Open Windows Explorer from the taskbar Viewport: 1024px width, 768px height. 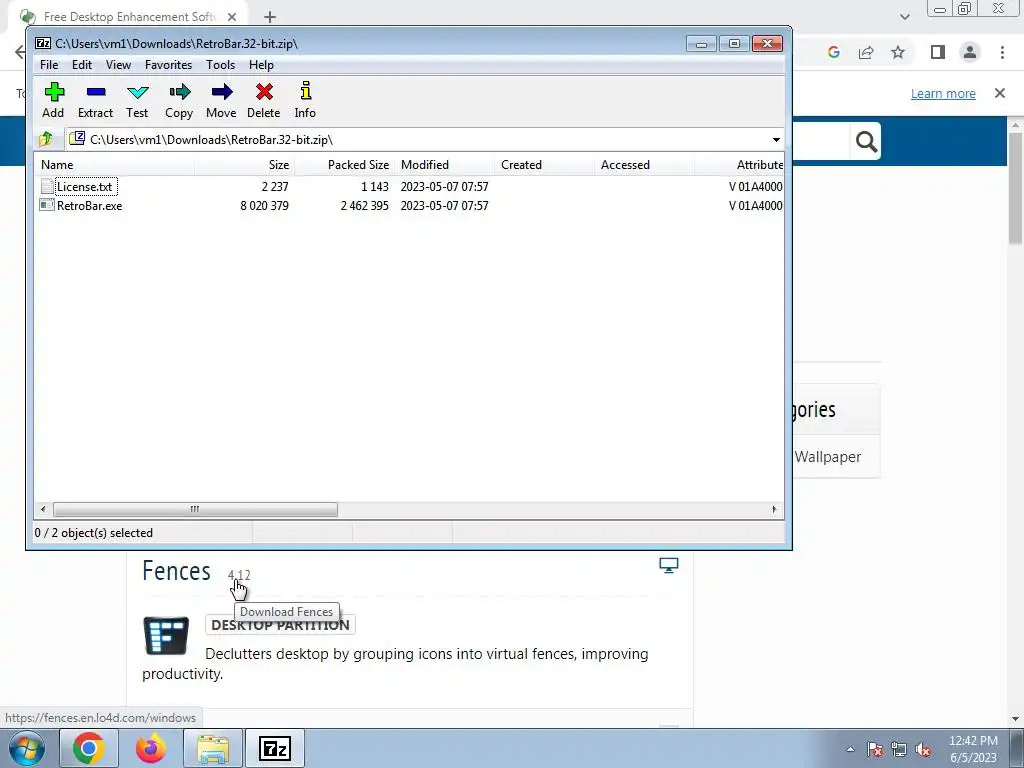click(x=213, y=748)
